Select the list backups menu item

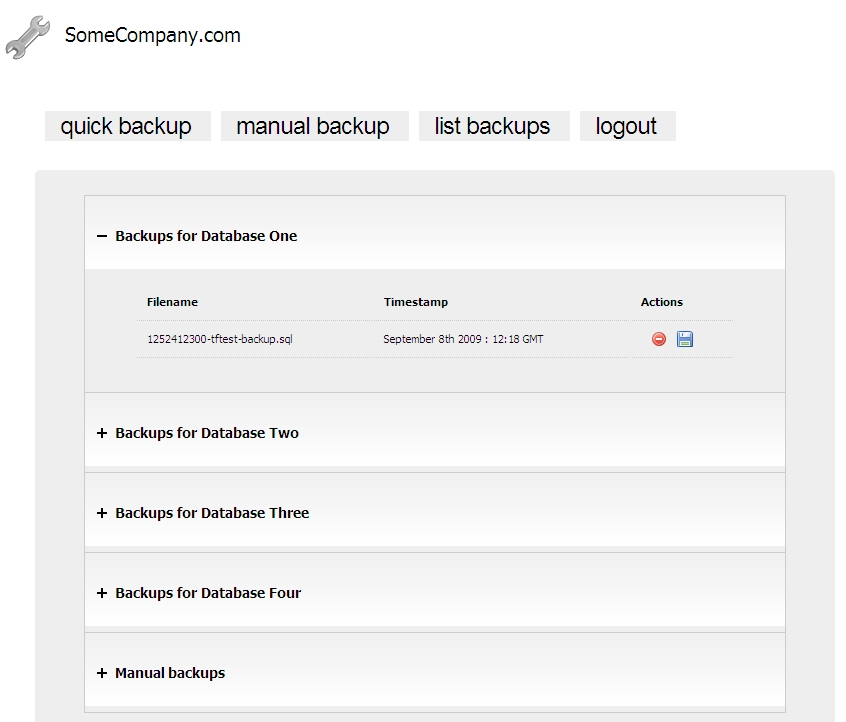coord(492,126)
